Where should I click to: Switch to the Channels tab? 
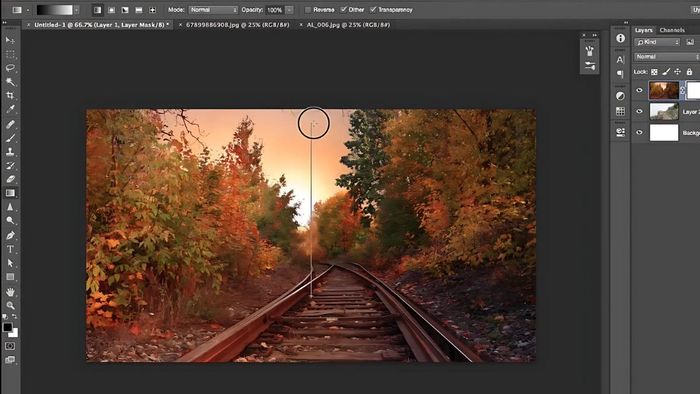[672, 30]
